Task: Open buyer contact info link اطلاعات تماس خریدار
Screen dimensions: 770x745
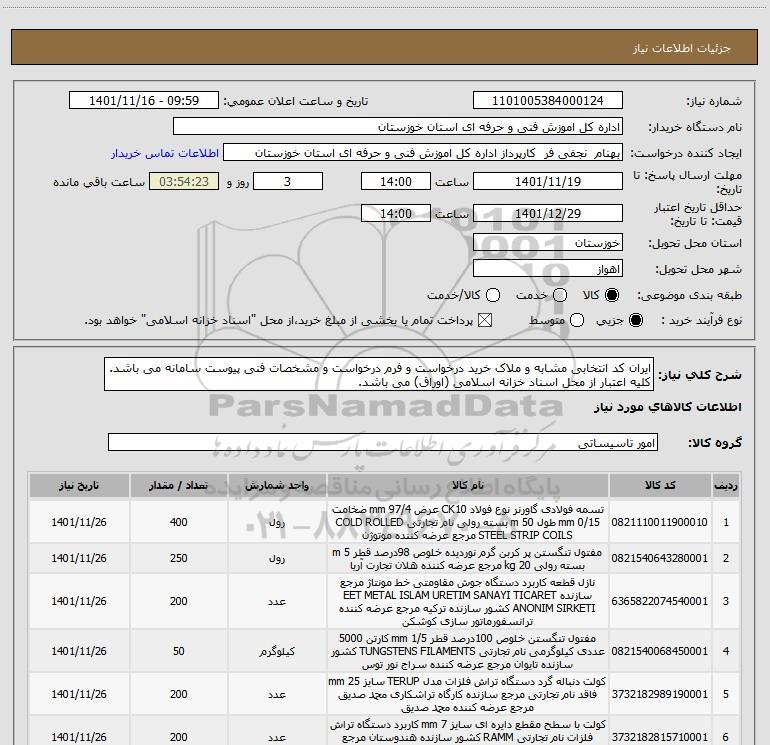Action: click(x=165, y=153)
